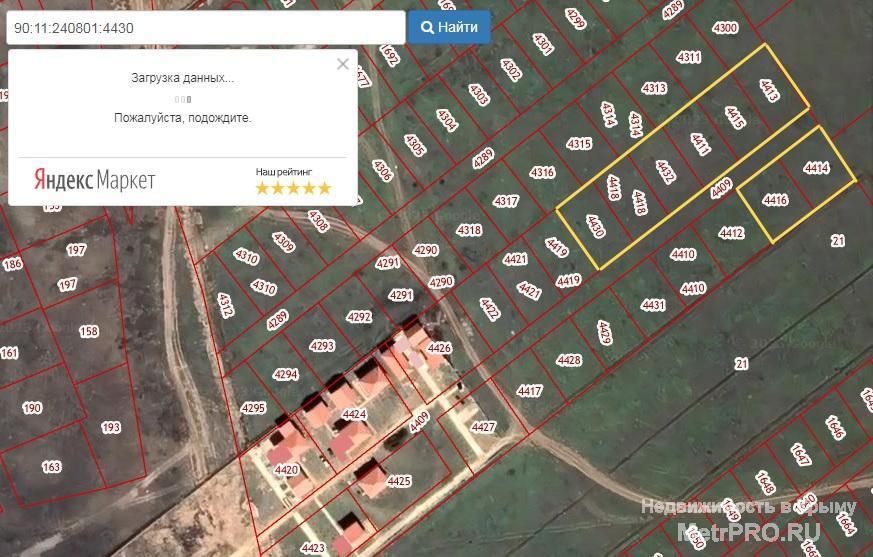Select parcel label 4417
The width and height of the screenshot is (873, 557).
tap(529, 391)
